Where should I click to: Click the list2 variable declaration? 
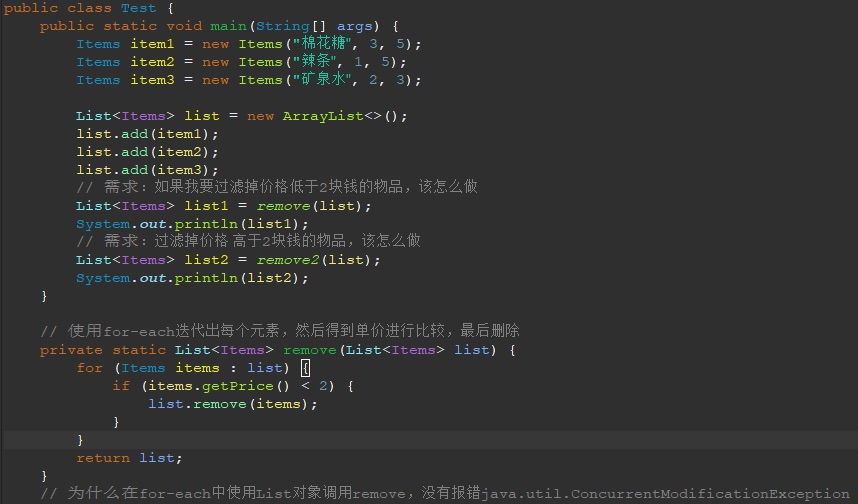tap(206, 260)
